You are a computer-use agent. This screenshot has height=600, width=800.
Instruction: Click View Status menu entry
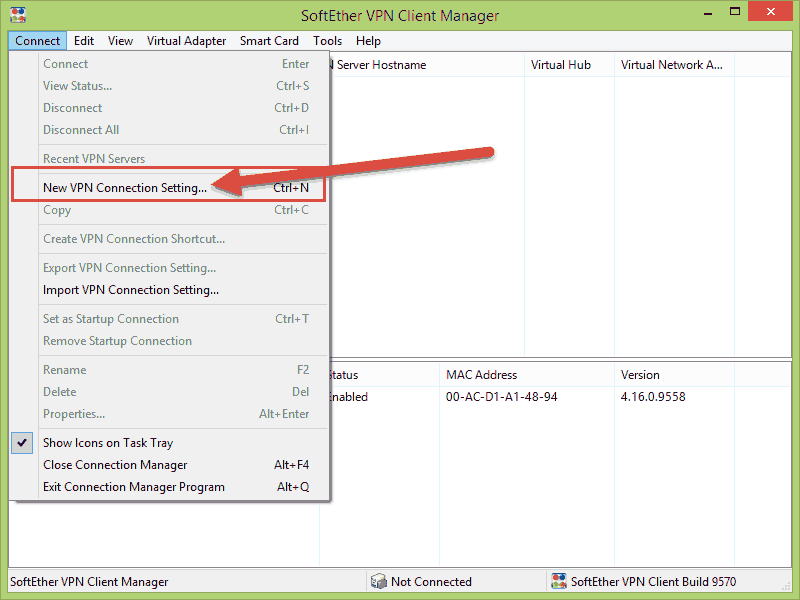coord(168,86)
